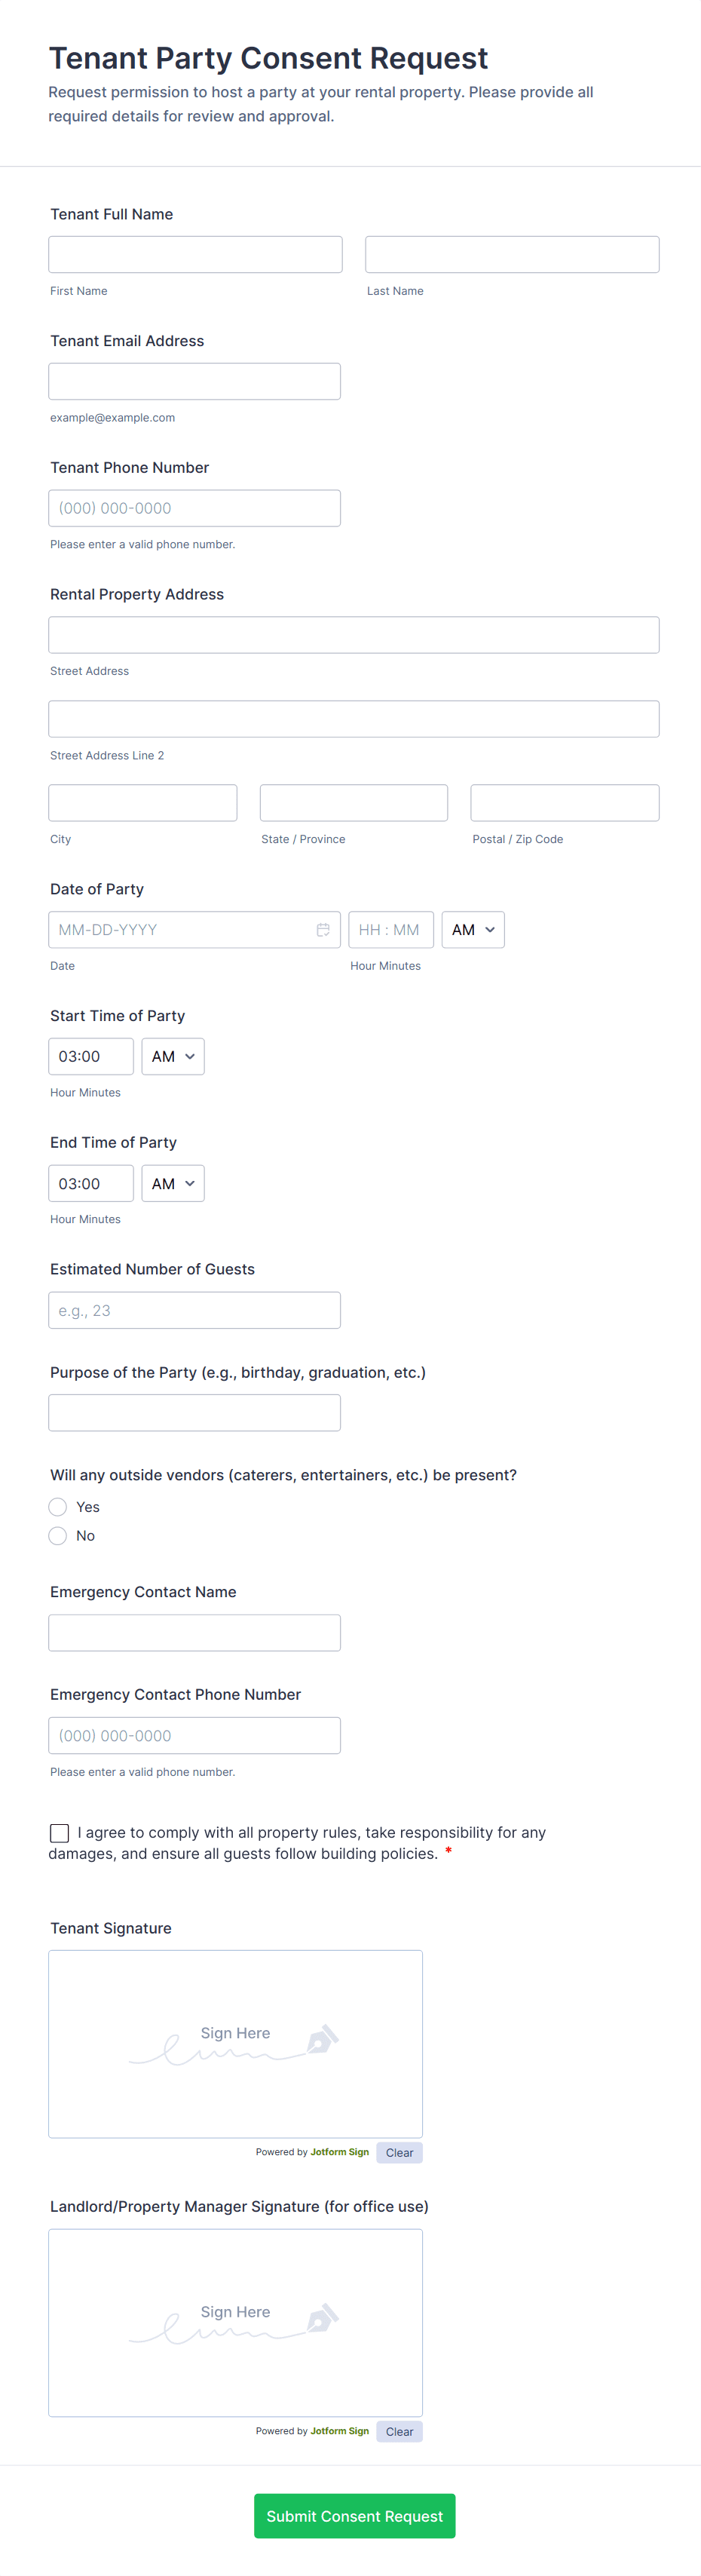
Task: Click the Postal / Zip Code field
Action: [564, 803]
